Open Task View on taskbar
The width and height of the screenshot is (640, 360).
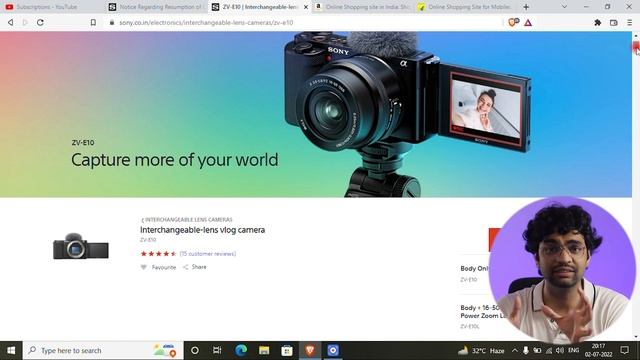pos(217,350)
